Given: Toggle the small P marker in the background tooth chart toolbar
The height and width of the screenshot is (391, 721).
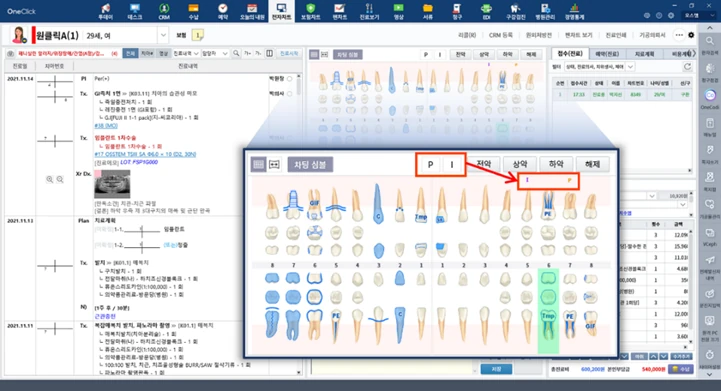Looking at the screenshot, I should tap(426, 54).
